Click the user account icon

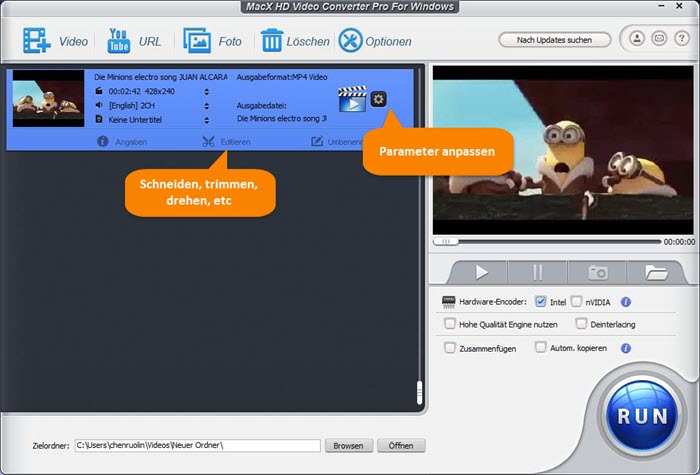pos(637,38)
